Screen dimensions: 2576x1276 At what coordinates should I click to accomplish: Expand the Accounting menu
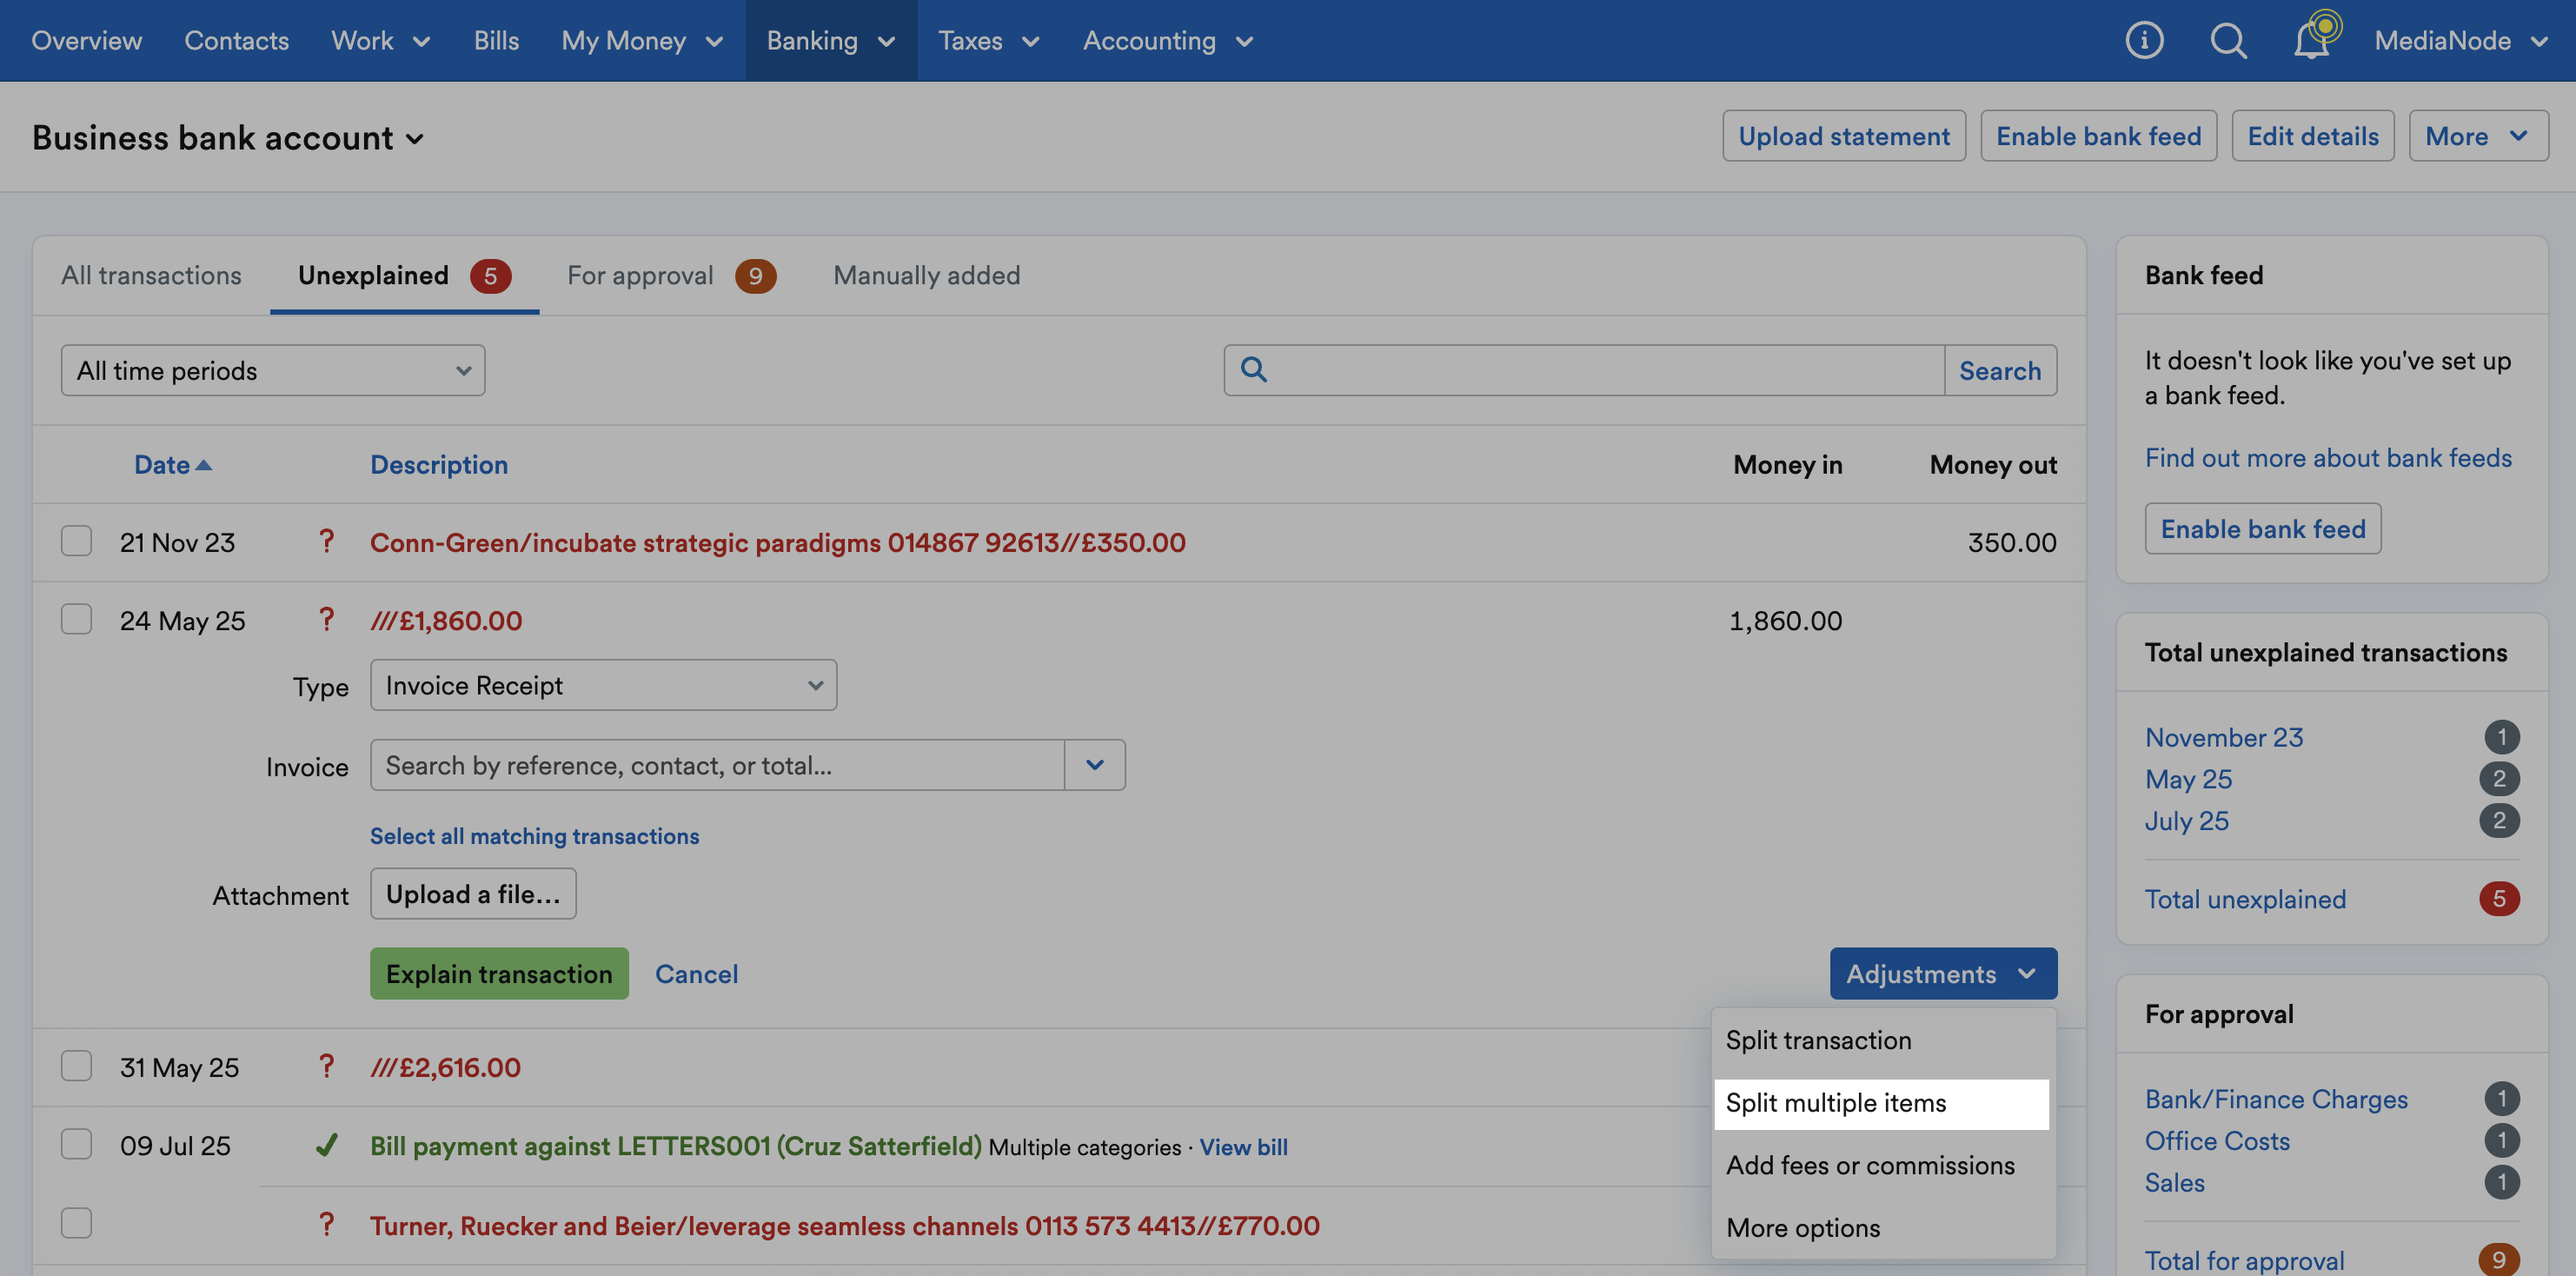(x=1168, y=40)
